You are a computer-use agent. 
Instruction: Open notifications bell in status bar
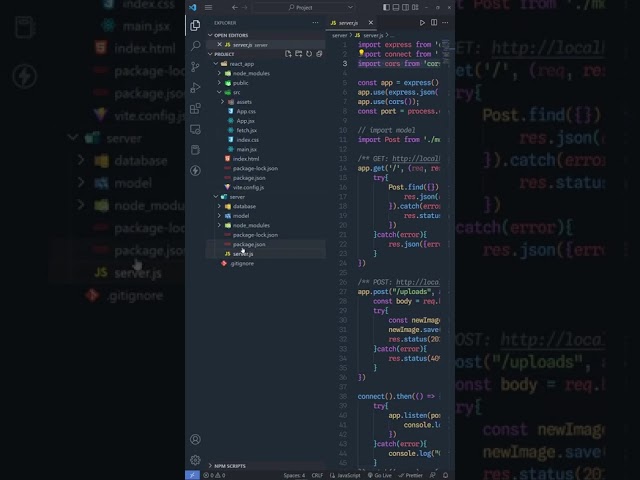pos(446,475)
